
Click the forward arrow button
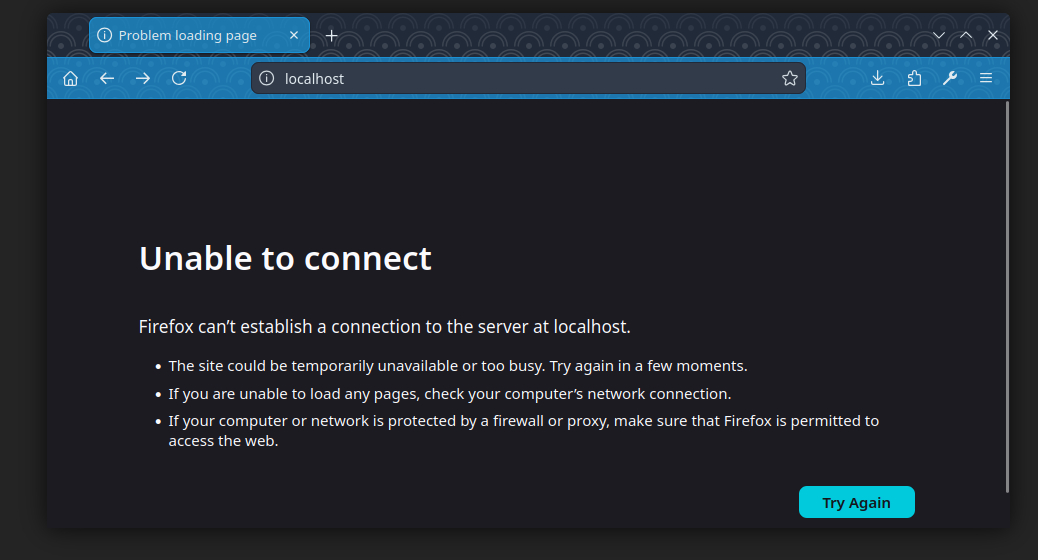click(x=143, y=78)
